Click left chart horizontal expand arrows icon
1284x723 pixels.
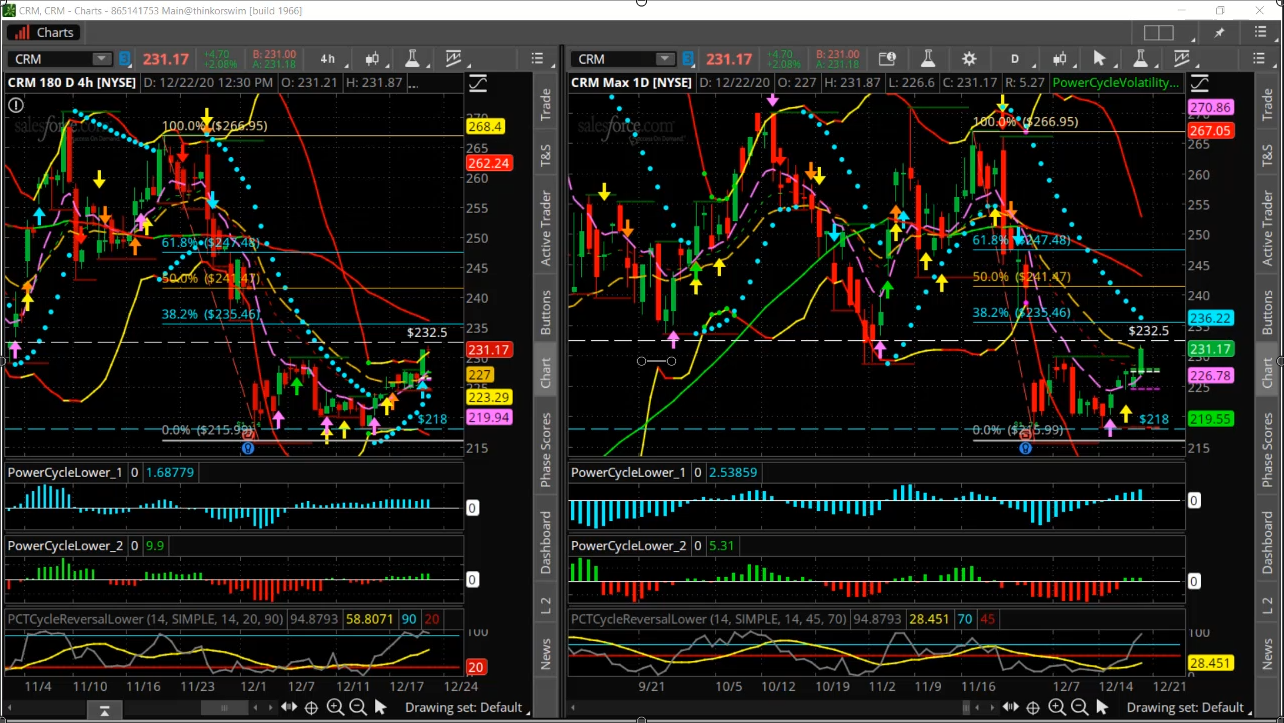point(288,707)
